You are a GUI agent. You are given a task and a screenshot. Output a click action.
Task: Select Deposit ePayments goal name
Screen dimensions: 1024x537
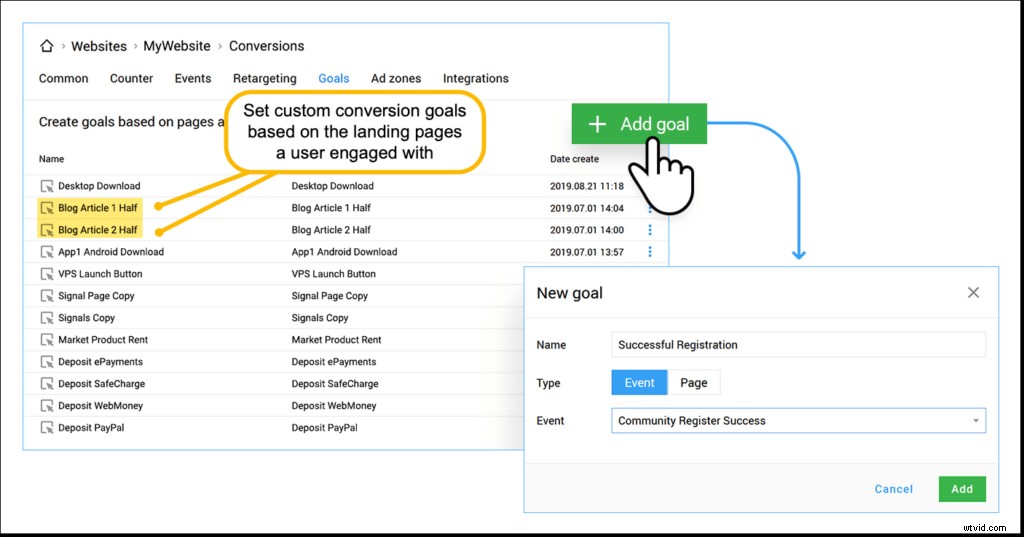point(101,362)
